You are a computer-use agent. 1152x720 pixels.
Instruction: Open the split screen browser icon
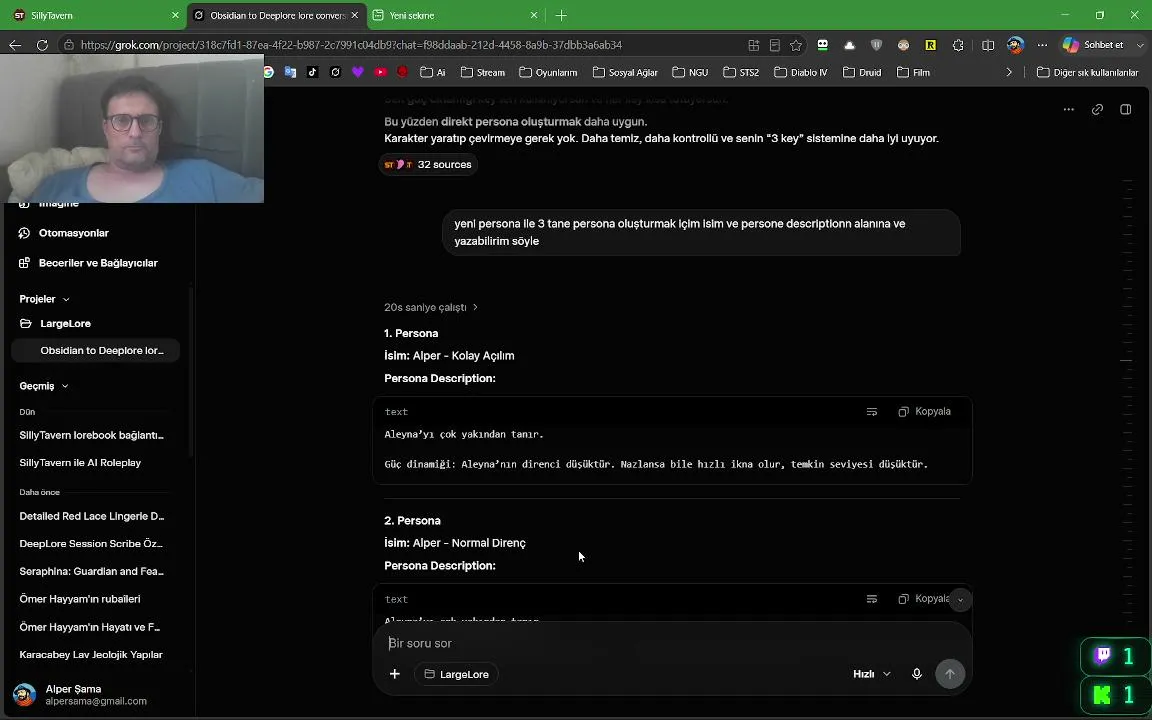(x=988, y=45)
